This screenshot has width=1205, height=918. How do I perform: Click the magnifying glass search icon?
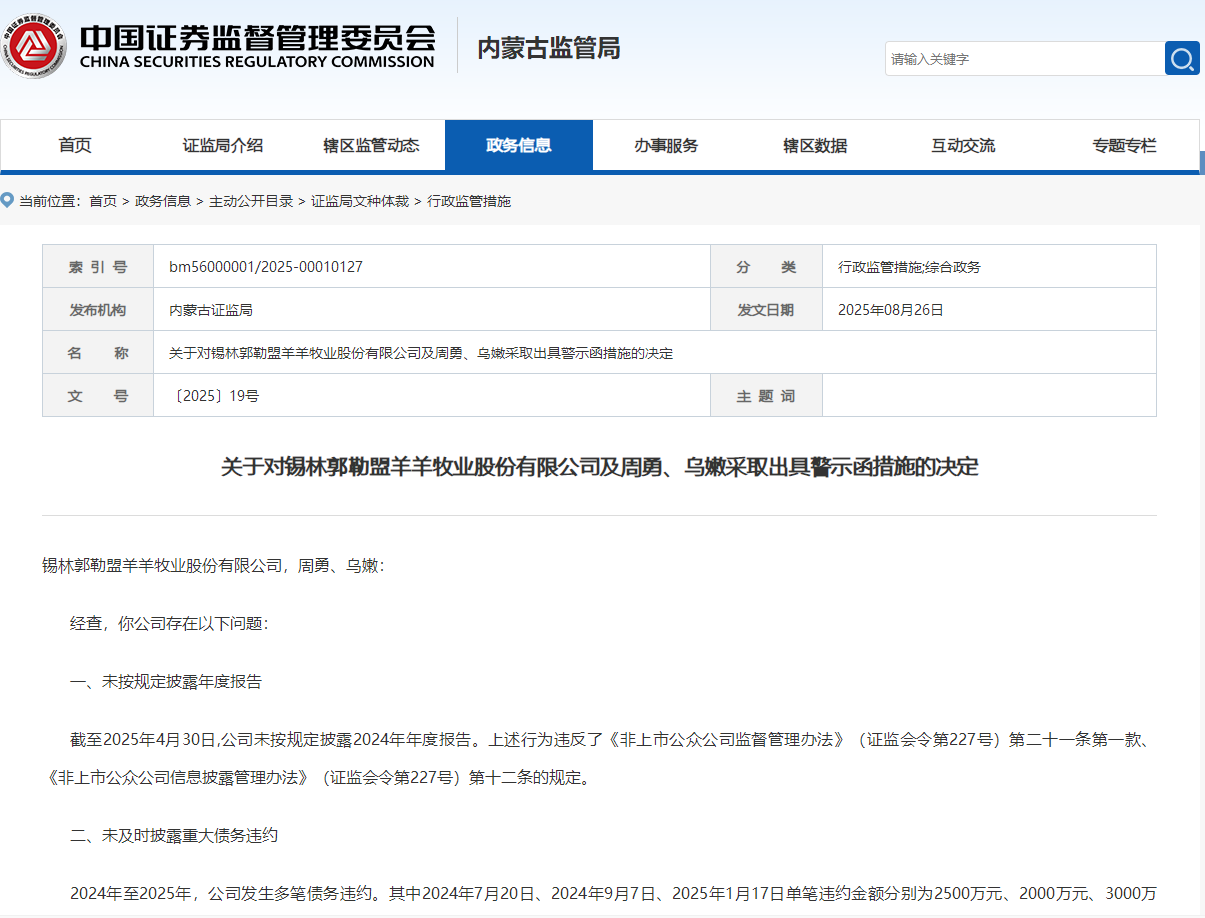(x=1182, y=59)
